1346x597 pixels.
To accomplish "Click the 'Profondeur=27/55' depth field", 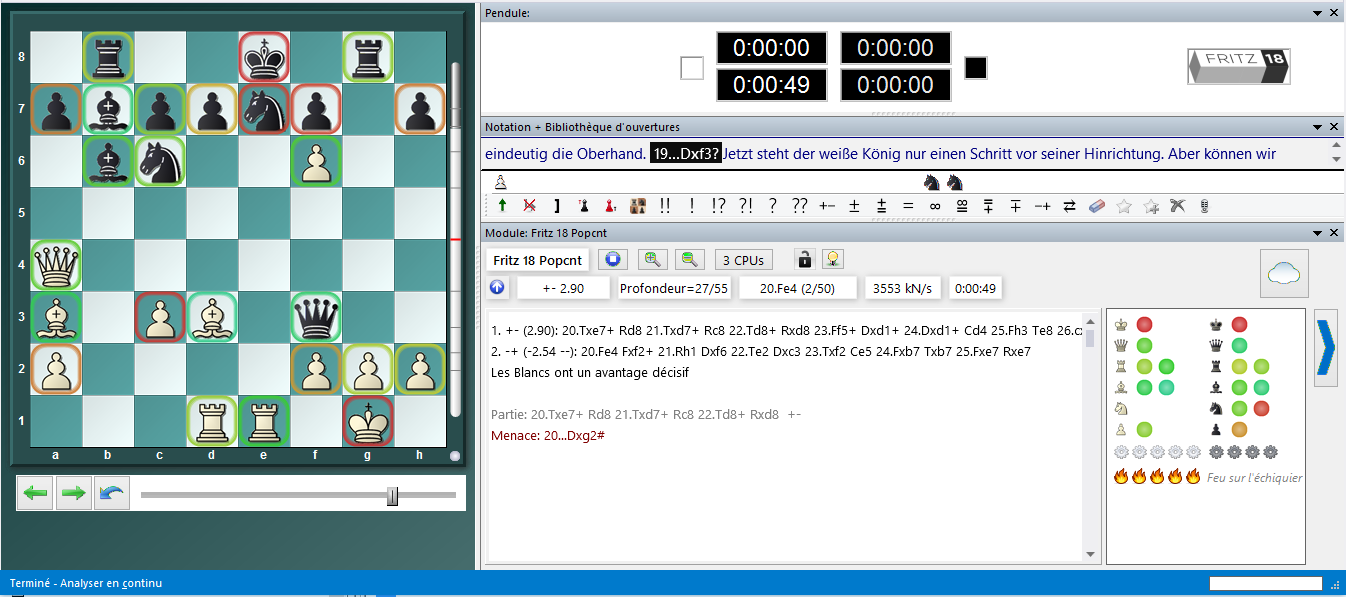I will click(674, 288).
